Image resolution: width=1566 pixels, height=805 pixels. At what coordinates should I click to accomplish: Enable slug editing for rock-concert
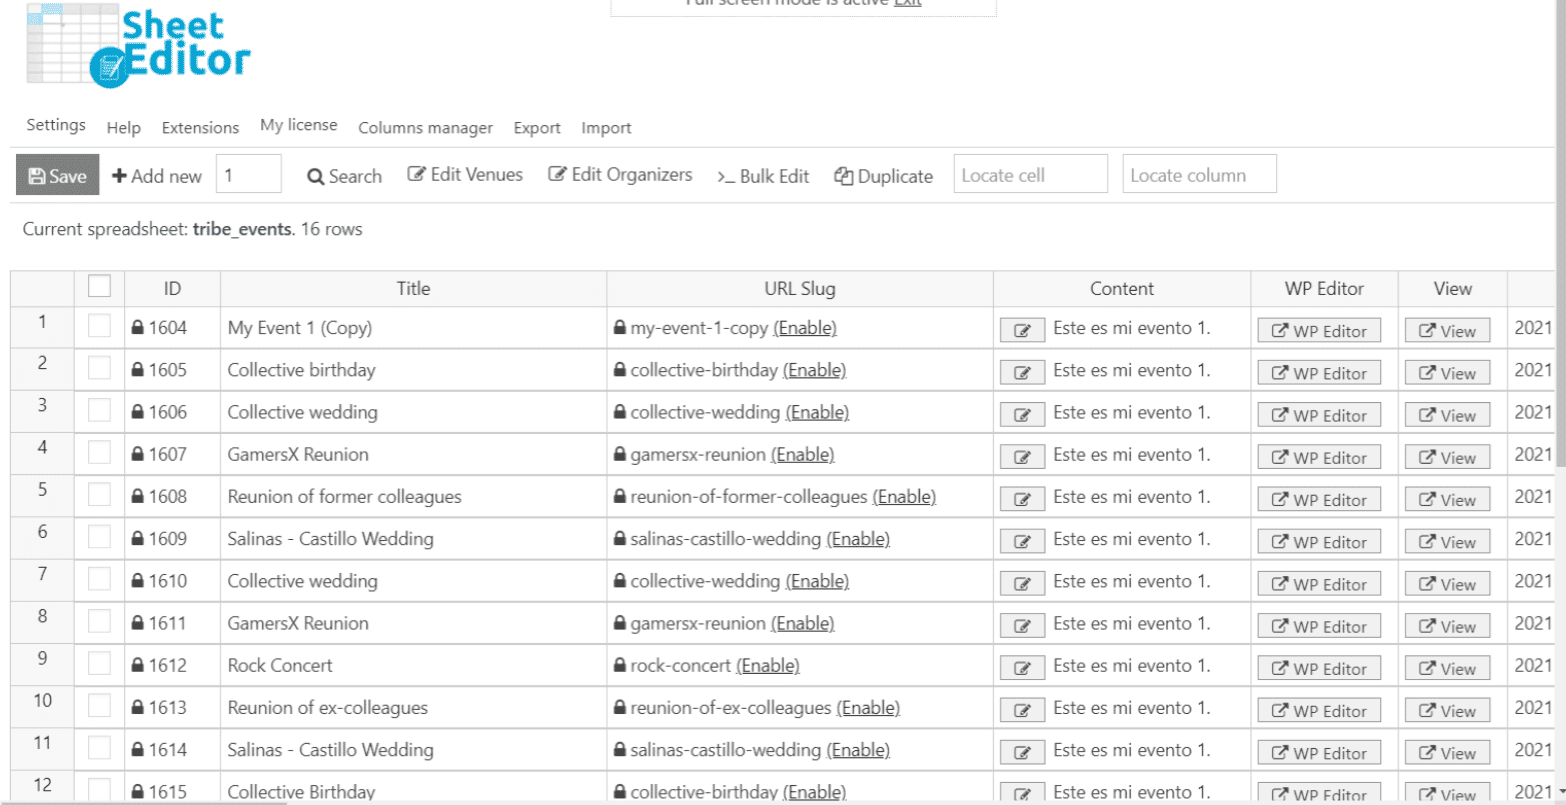pyautogui.click(x=768, y=665)
